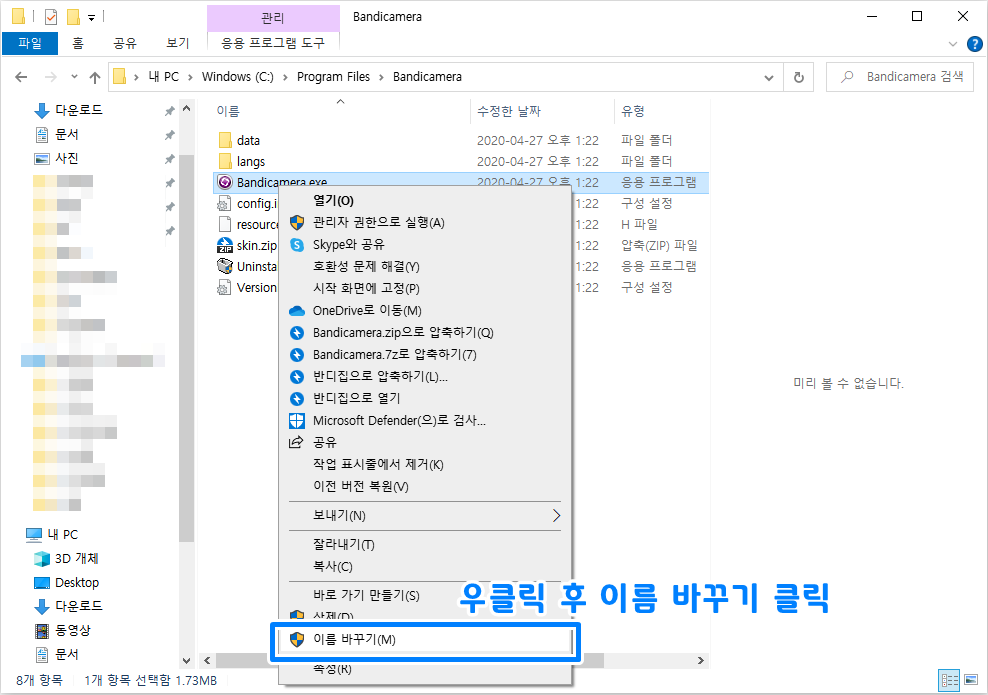Viewport: 988px width, 695px height.
Task: Choose 공유 in the context menu
Action: click(x=425, y=442)
